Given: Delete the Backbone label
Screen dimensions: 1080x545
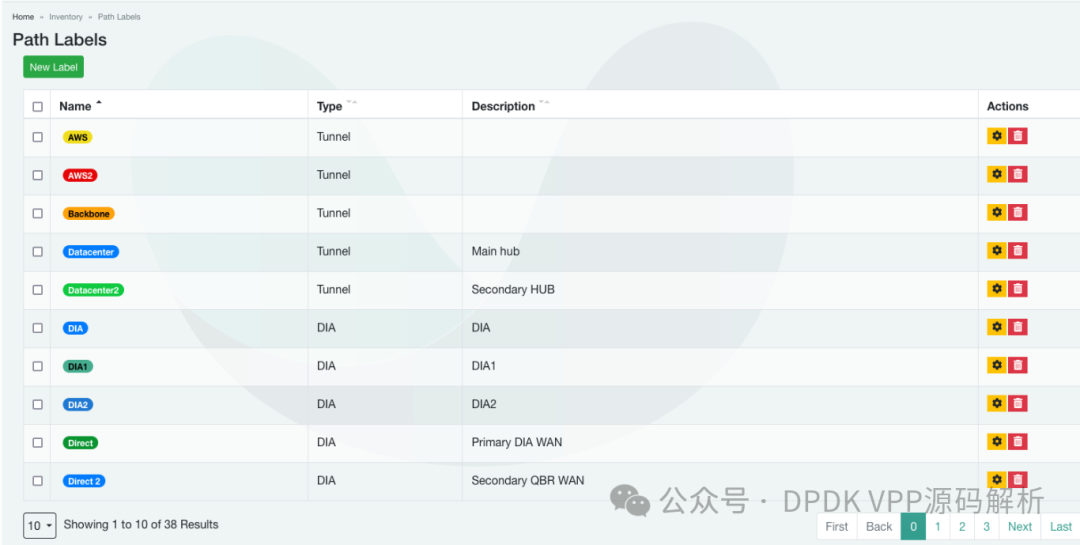Looking at the screenshot, I should pos(1017,212).
